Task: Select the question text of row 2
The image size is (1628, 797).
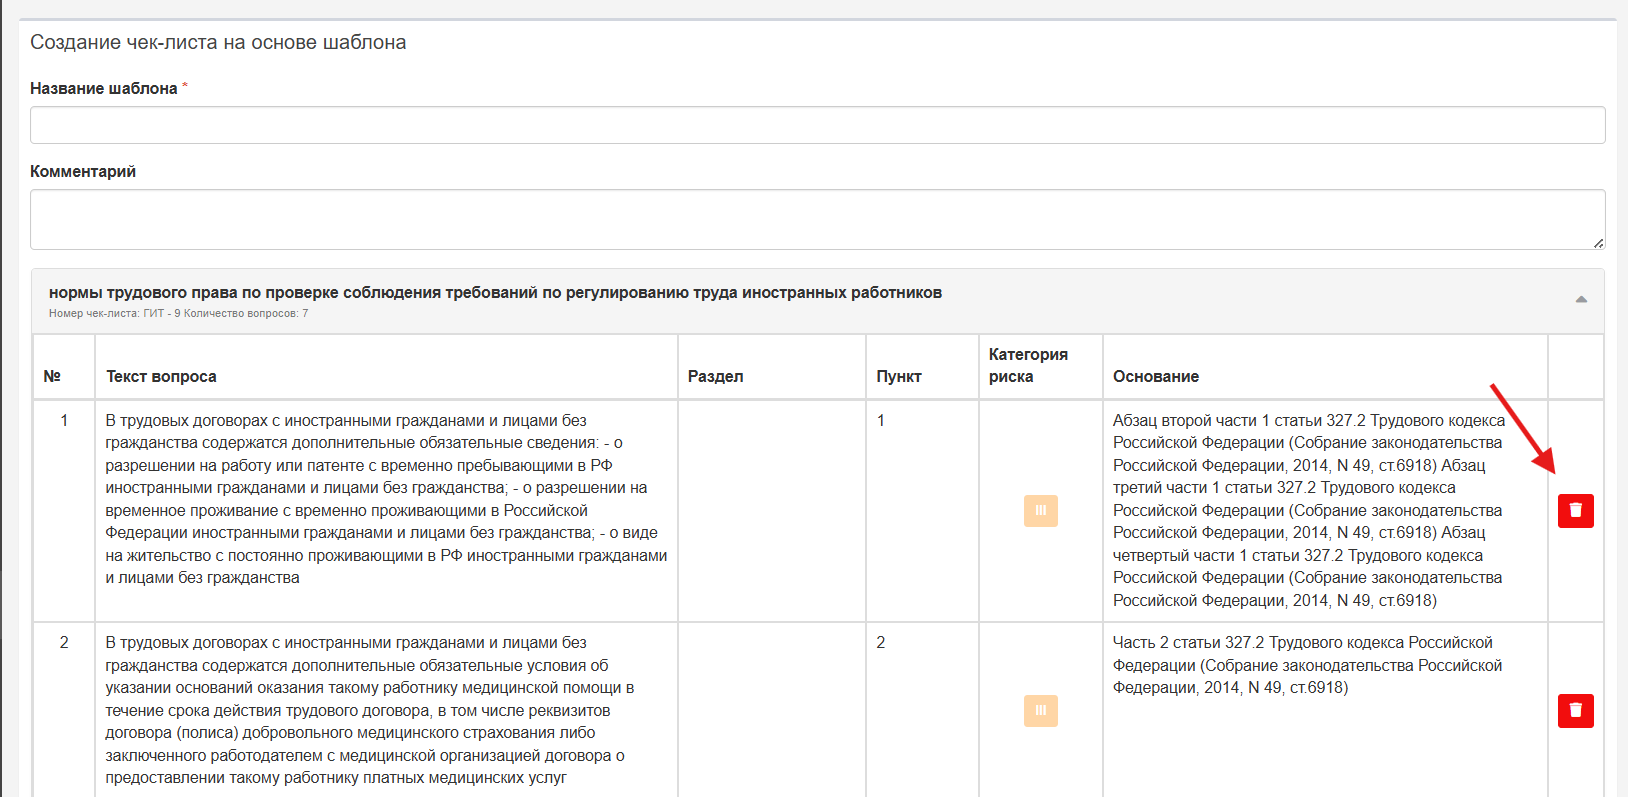Action: point(370,710)
